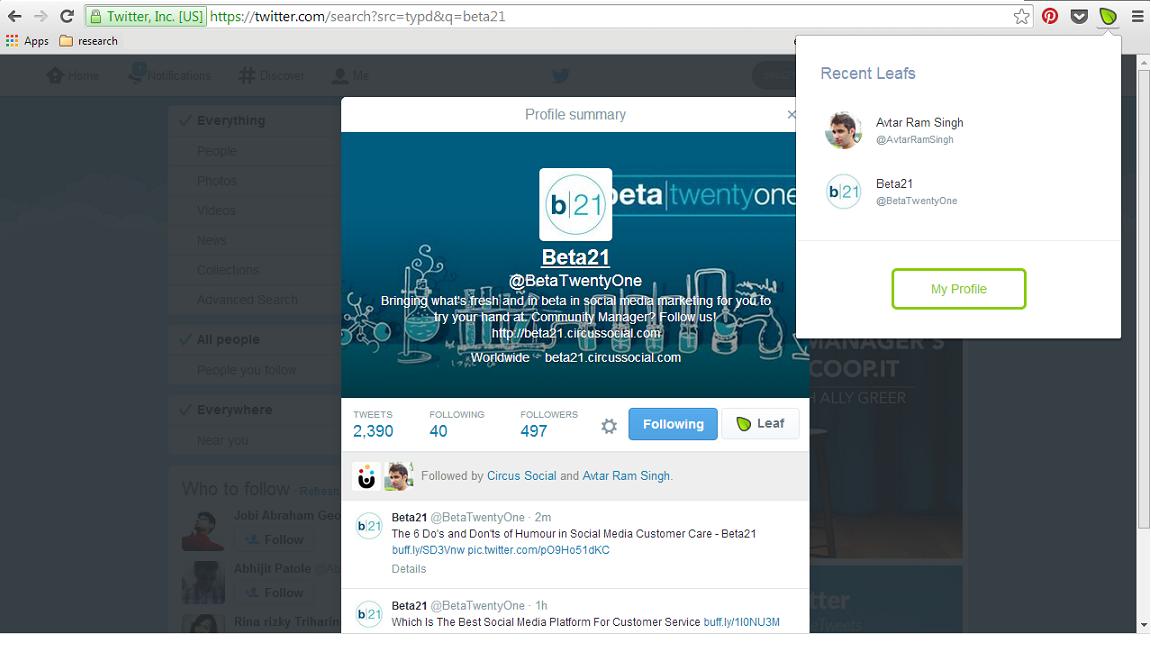1151x656 pixels.
Task: Reload the page with the refresh icon
Action: (x=67, y=16)
